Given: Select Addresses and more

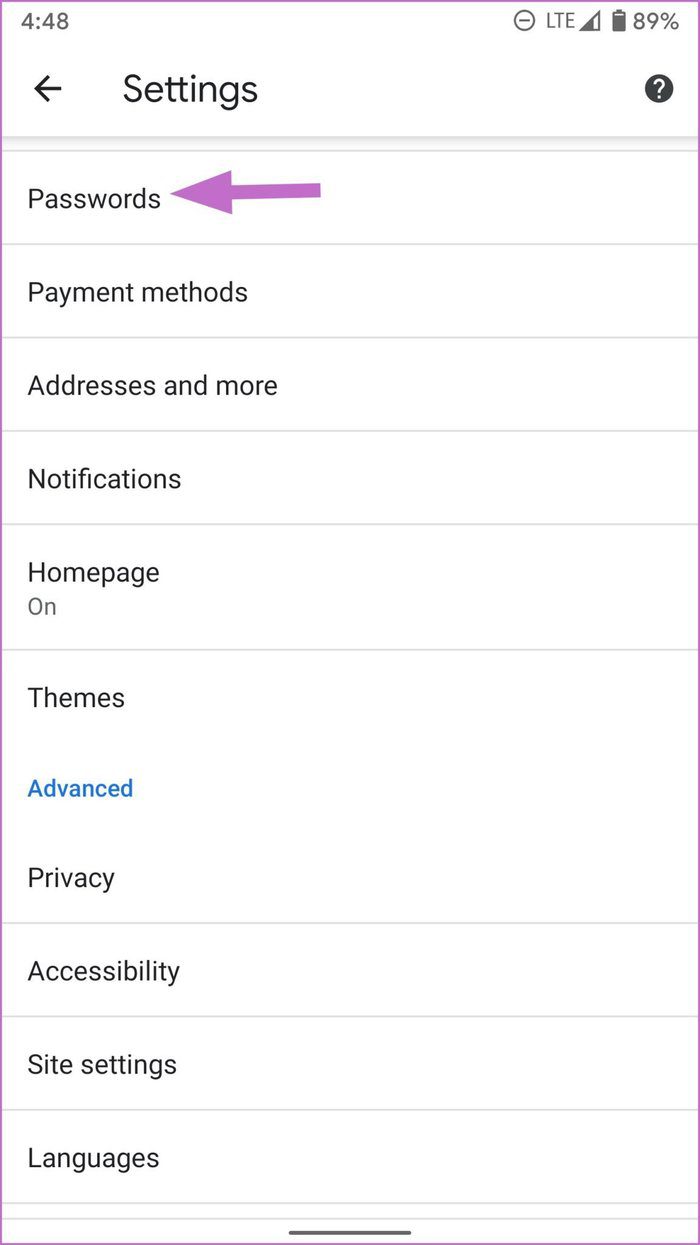Looking at the screenshot, I should pos(350,385).
